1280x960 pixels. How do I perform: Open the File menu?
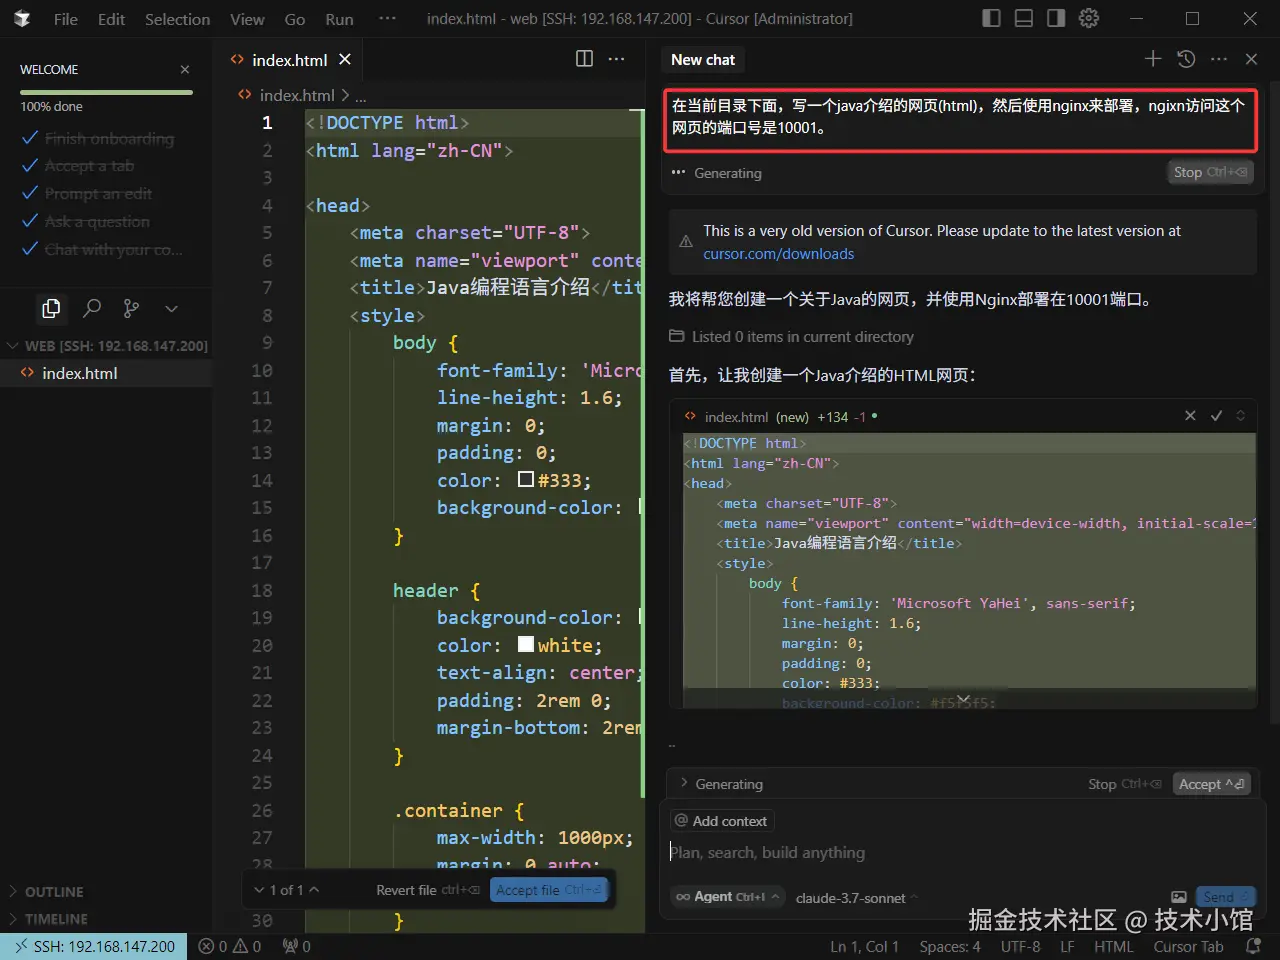tap(65, 19)
